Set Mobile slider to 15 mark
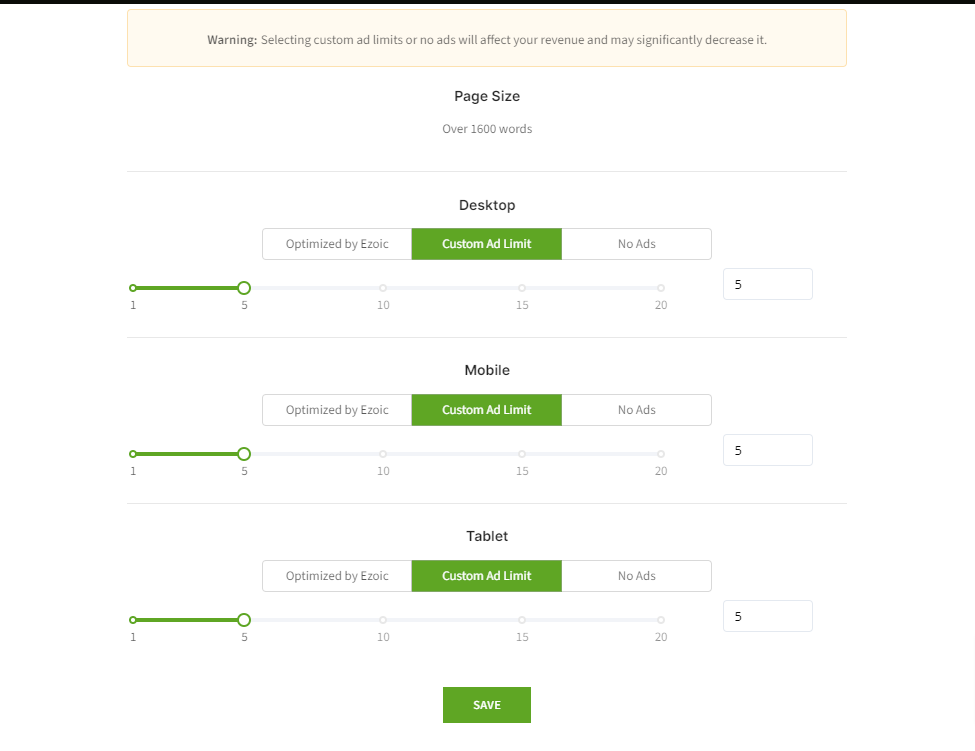This screenshot has width=975, height=751. pyautogui.click(x=522, y=454)
